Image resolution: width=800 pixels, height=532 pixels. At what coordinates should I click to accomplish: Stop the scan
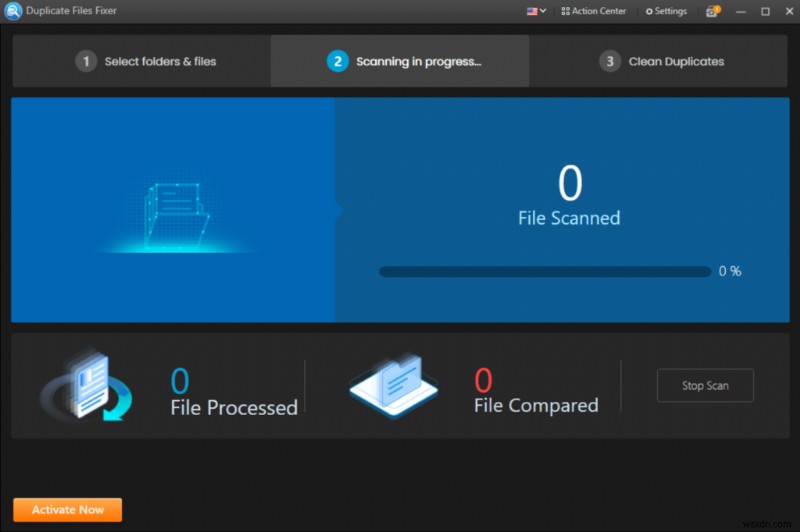(x=705, y=386)
